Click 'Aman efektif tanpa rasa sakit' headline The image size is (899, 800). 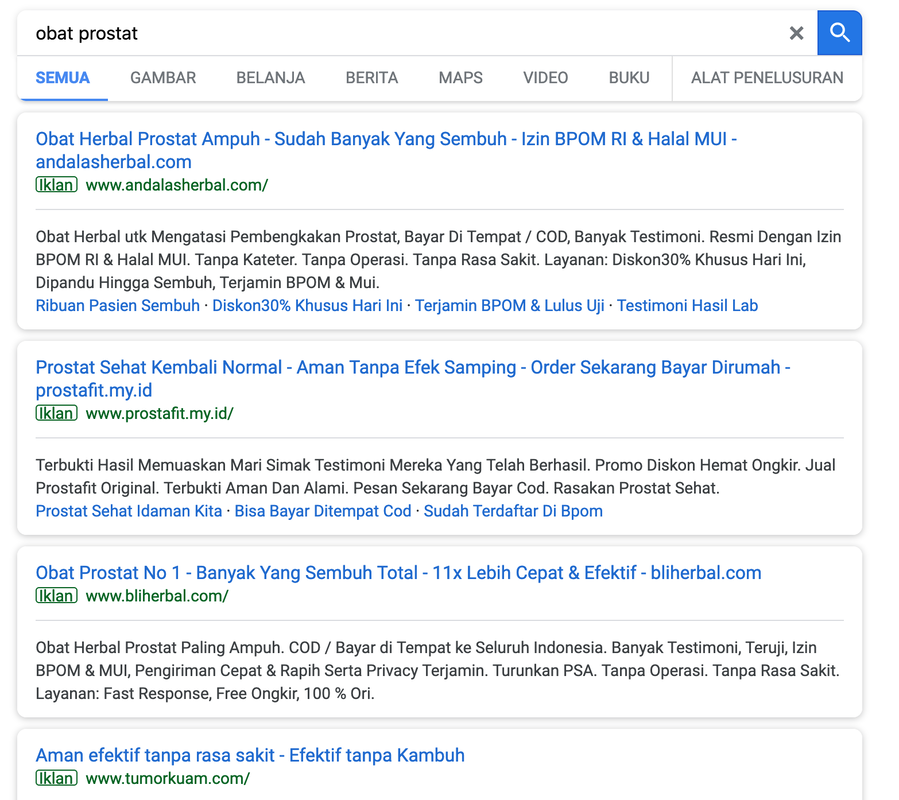(250, 755)
